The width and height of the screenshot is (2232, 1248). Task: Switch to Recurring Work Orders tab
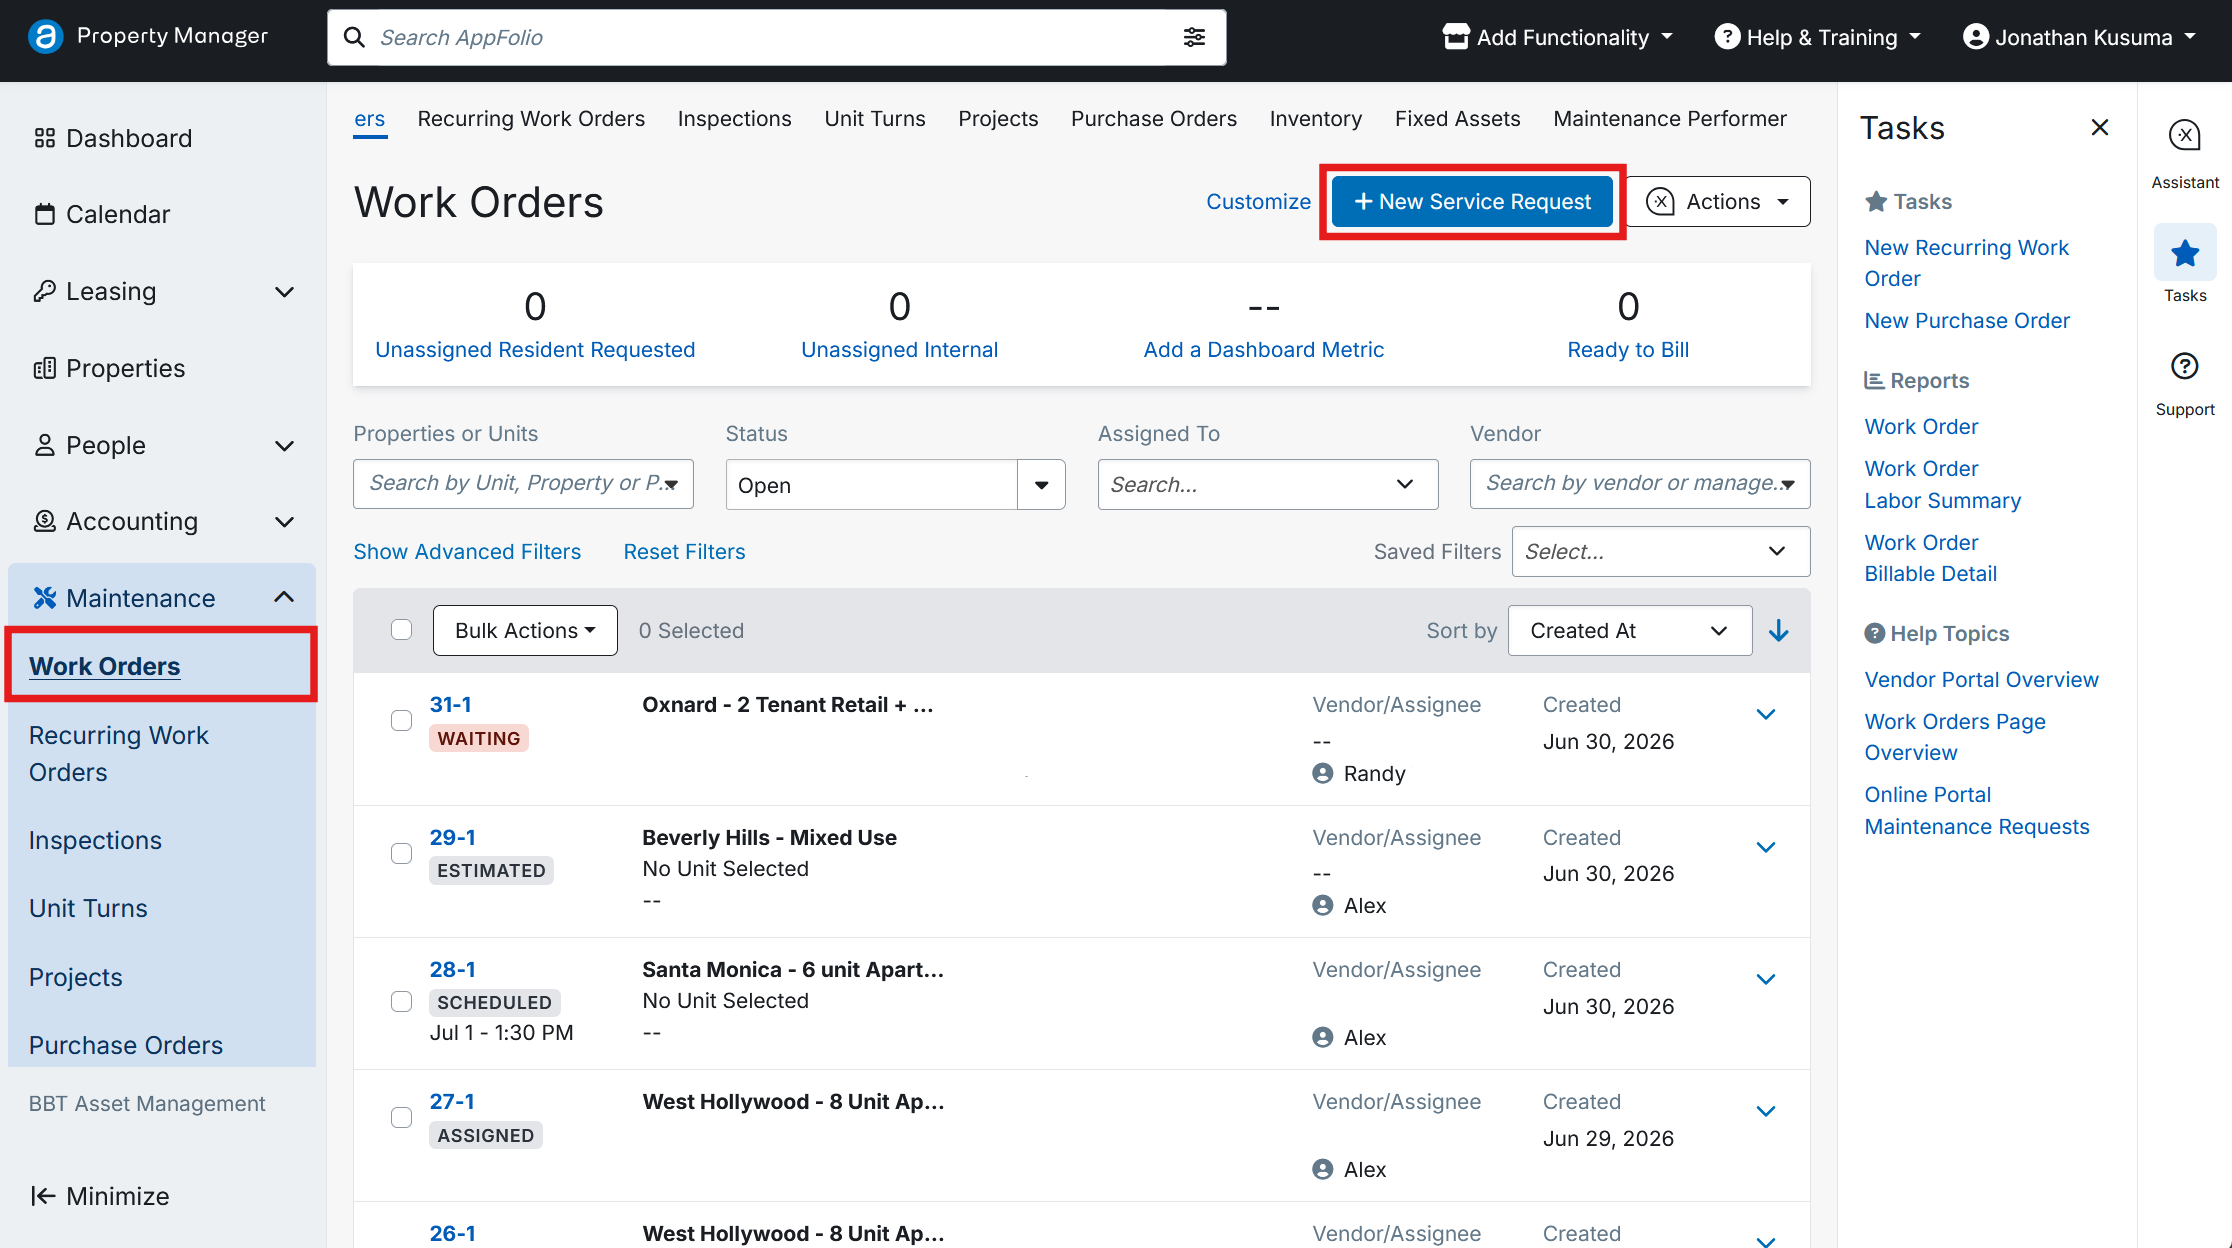tap(531, 119)
